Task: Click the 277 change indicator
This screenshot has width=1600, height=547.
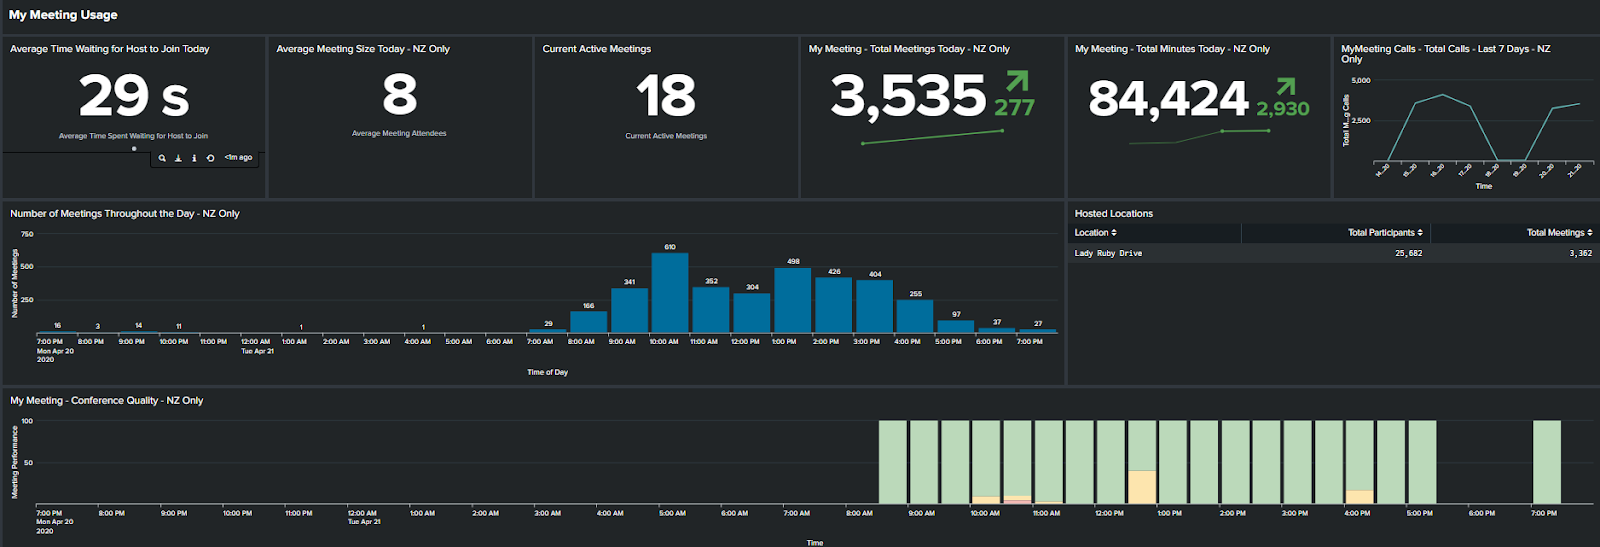Action: click(x=1014, y=107)
